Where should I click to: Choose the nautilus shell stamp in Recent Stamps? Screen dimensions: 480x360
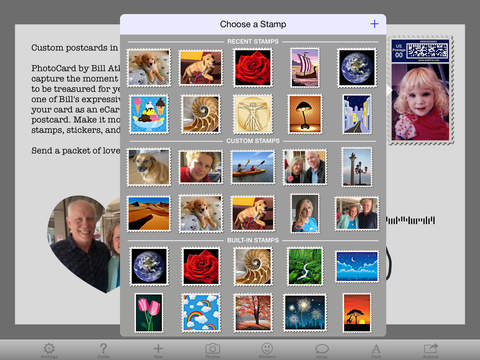(x=201, y=114)
